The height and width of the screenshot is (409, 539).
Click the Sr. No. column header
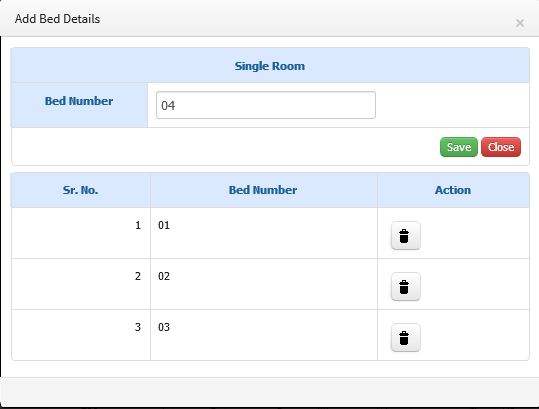(x=80, y=190)
